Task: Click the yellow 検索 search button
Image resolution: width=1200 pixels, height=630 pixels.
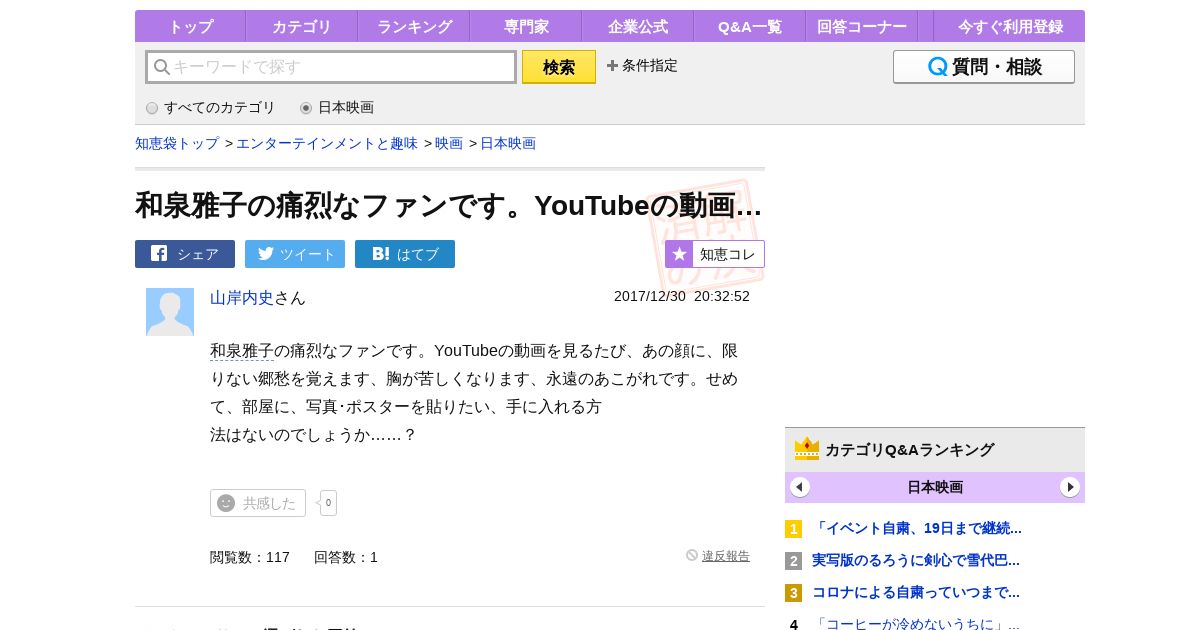Action: tap(559, 67)
